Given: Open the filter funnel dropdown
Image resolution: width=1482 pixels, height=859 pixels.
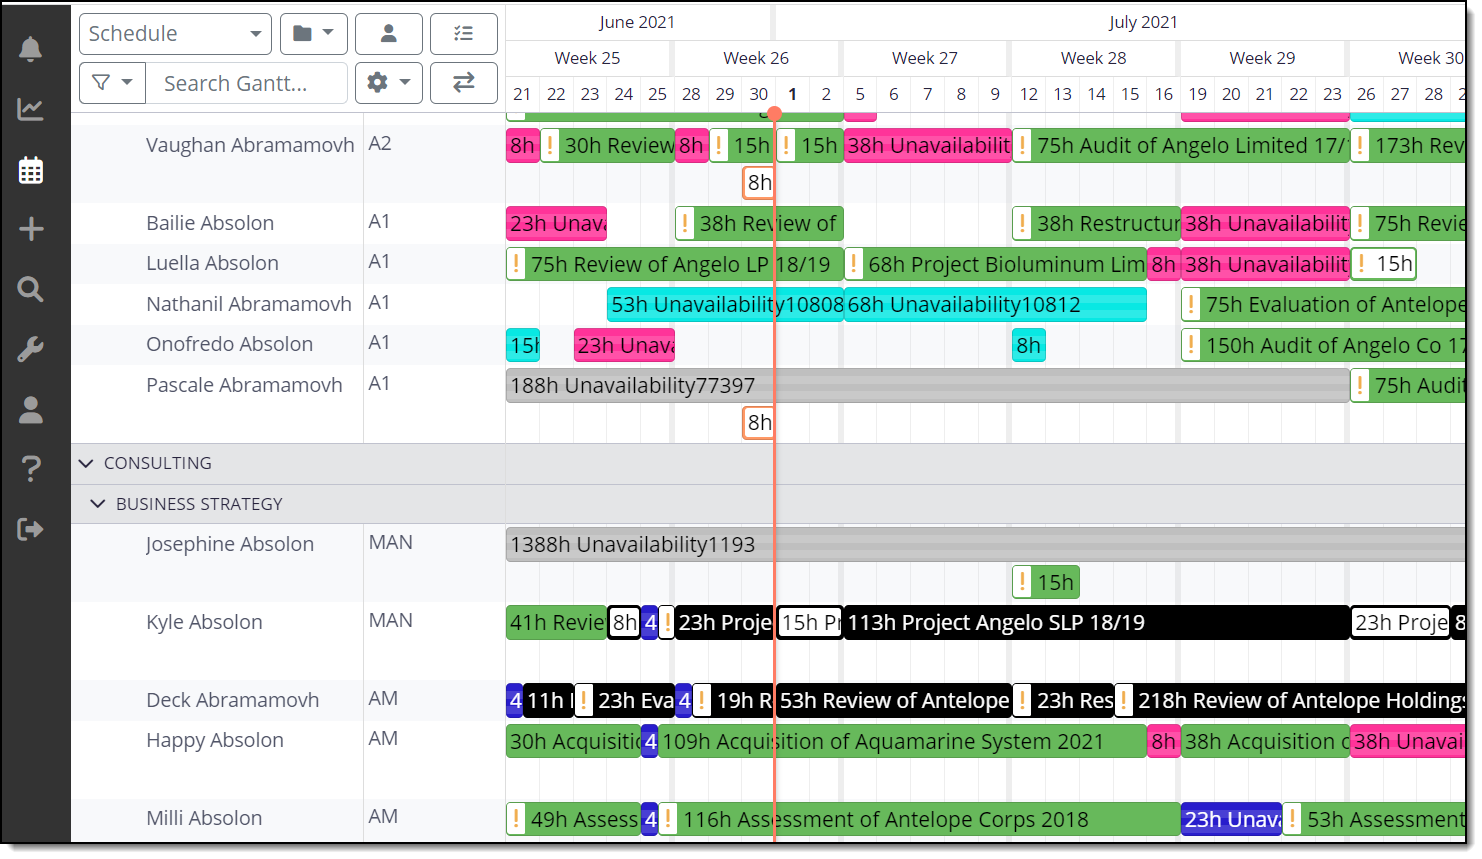Looking at the screenshot, I should click(112, 83).
